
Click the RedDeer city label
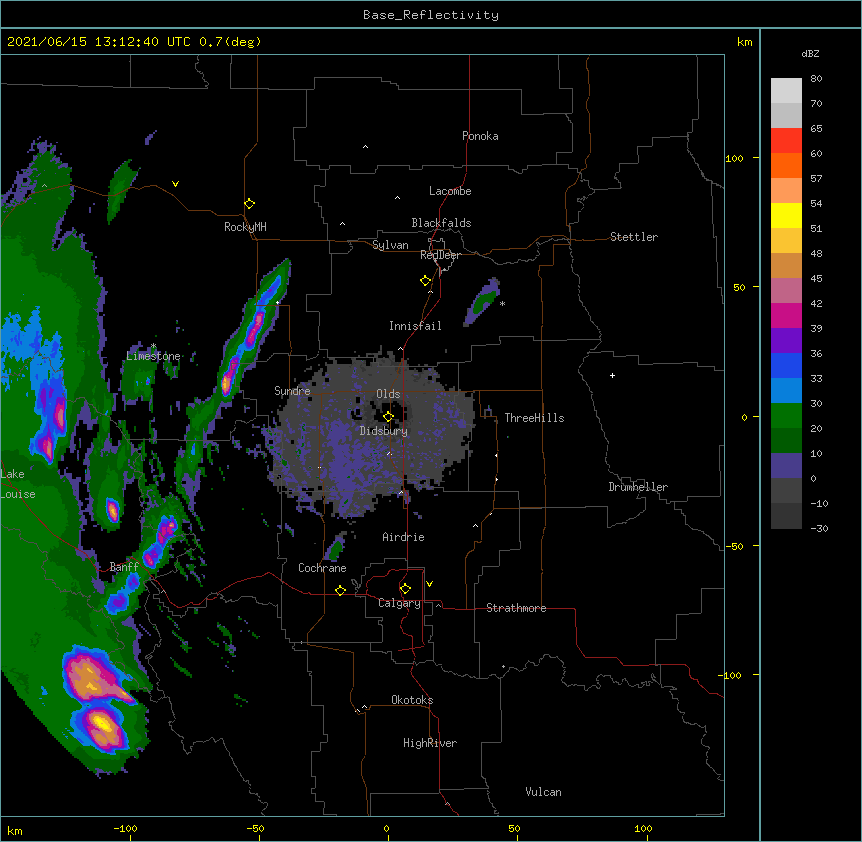(440, 255)
